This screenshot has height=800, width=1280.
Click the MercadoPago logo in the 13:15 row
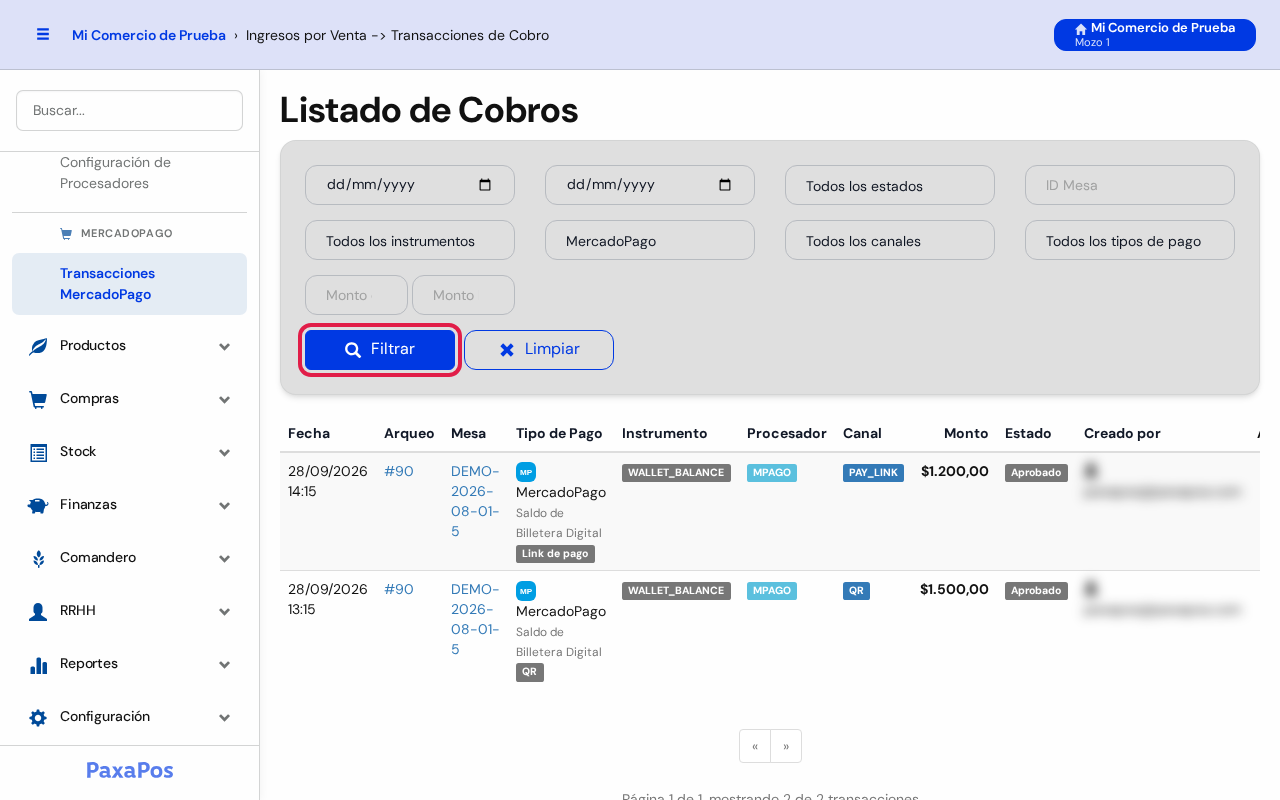coord(526,591)
